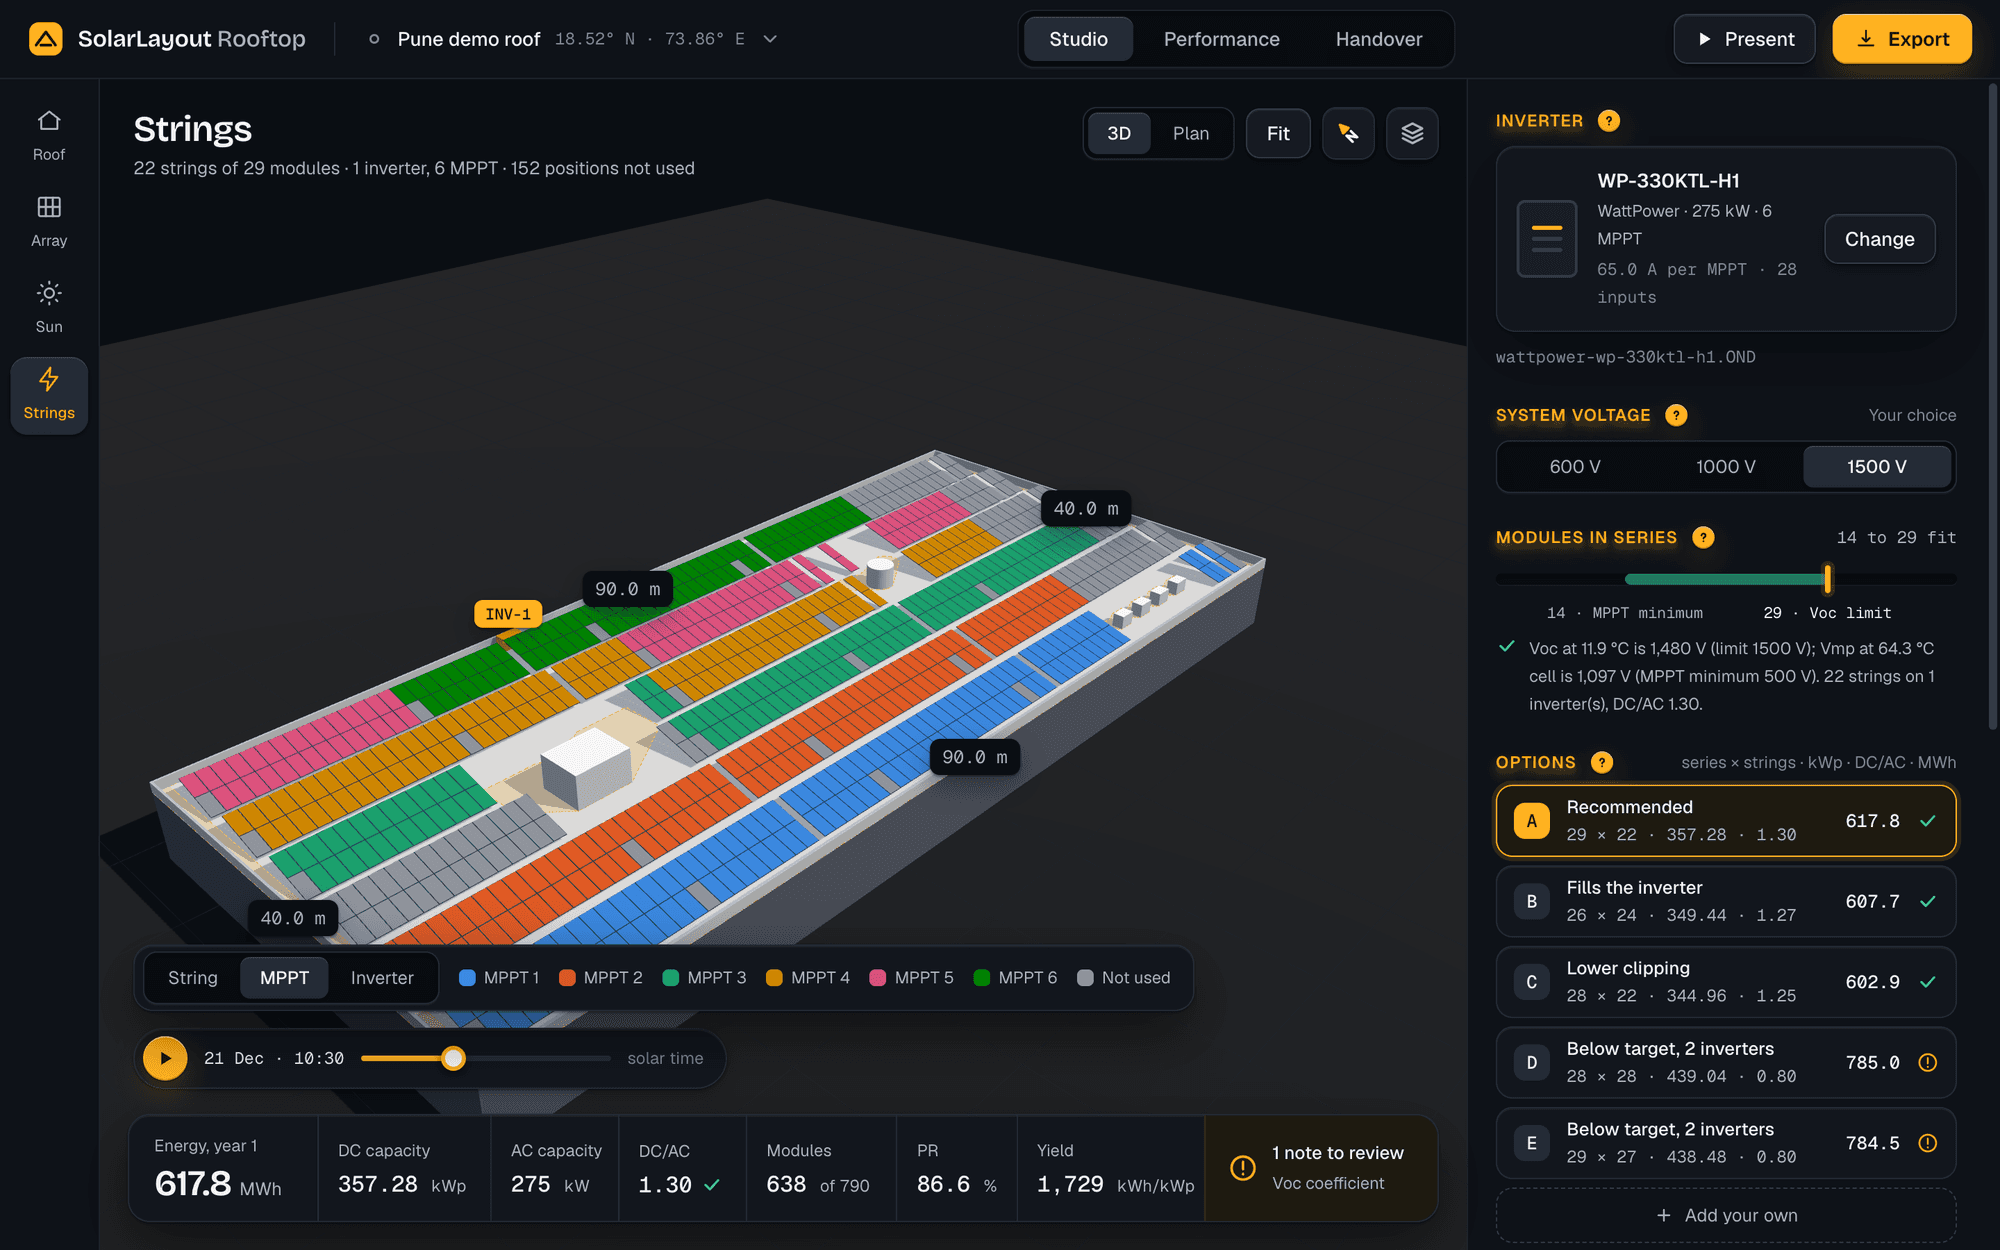Set system voltage to 1500 V
The image size is (2000, 1250).
click(1877, 467)
